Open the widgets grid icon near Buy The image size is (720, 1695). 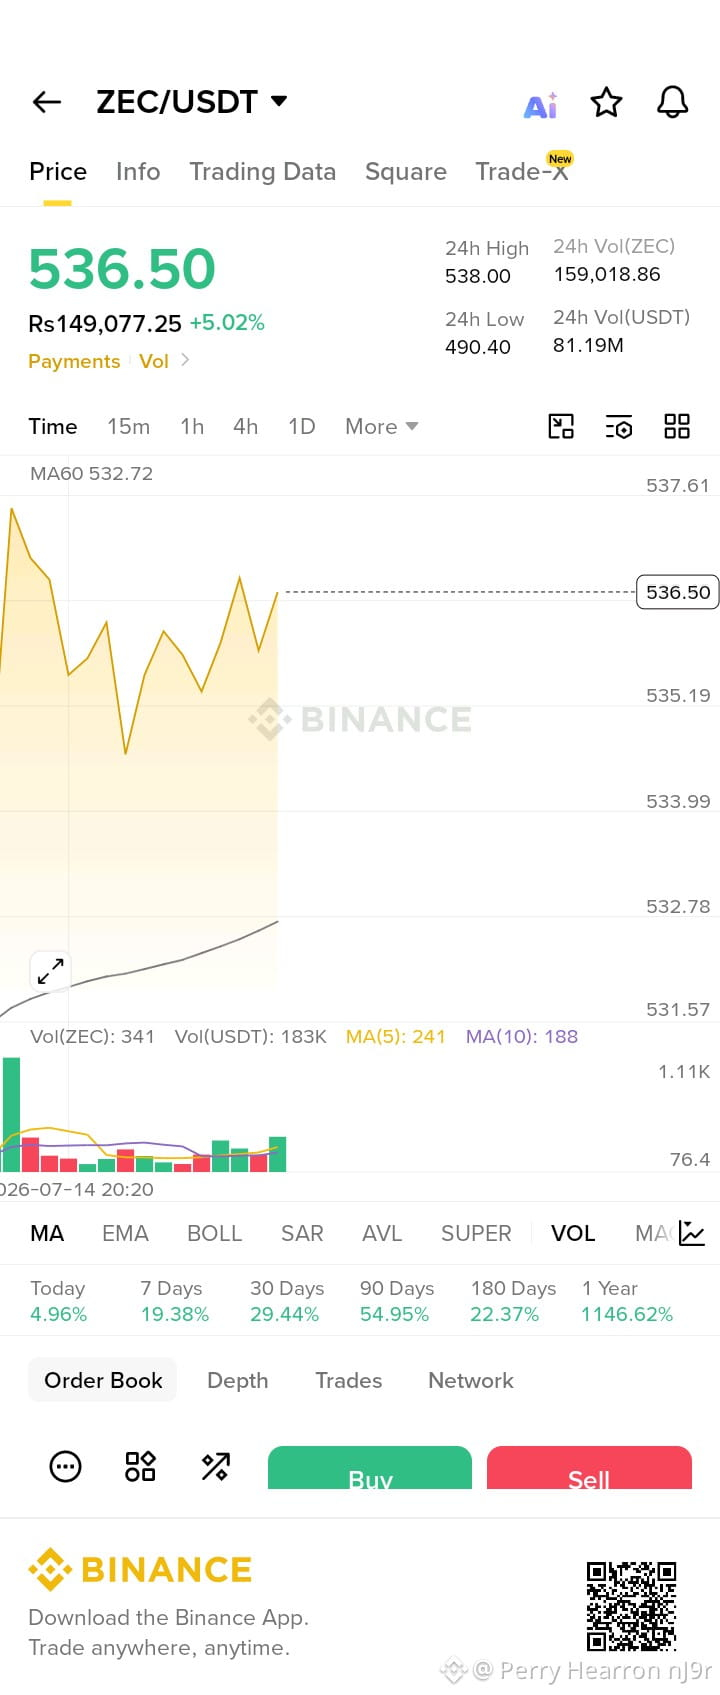coord(140,1467)
